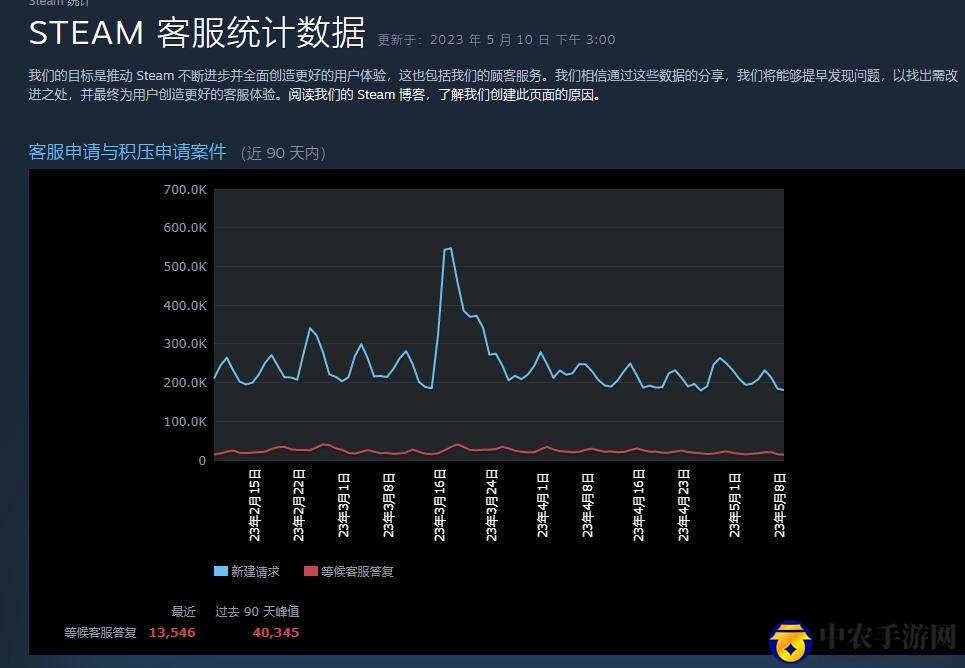Image resolution: width=965 pixels, height=668 pixels.
Task: Click the '最近' column header
Action: 183,611
